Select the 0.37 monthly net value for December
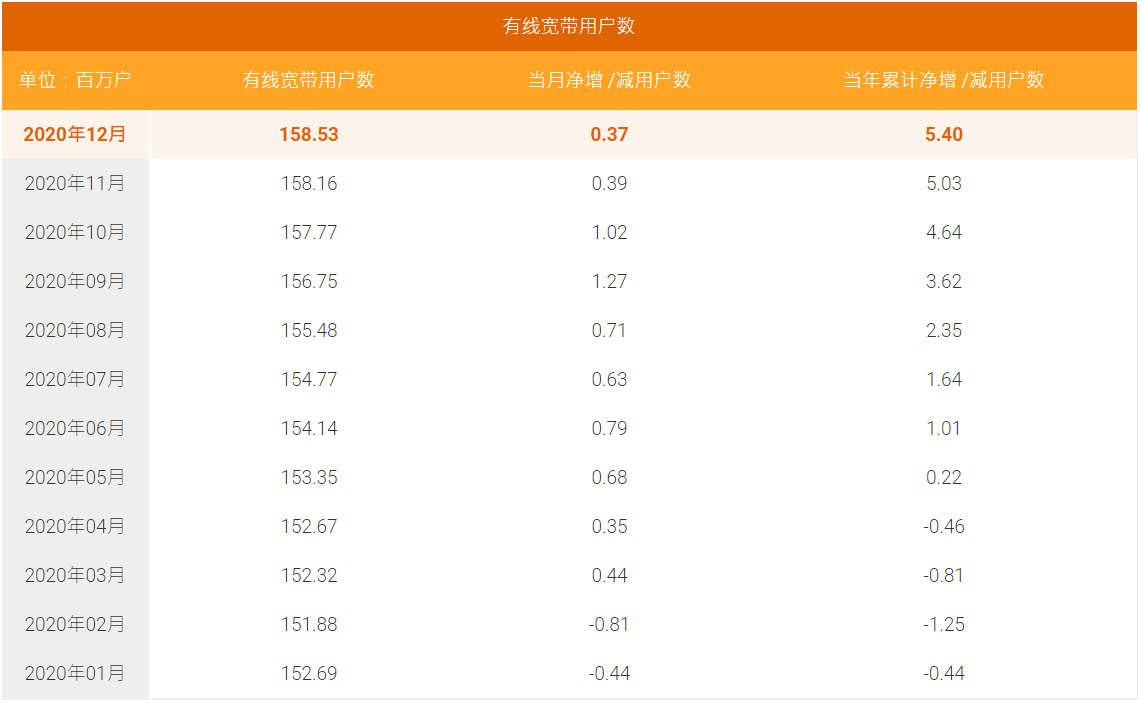 click(x=609, y=134)
